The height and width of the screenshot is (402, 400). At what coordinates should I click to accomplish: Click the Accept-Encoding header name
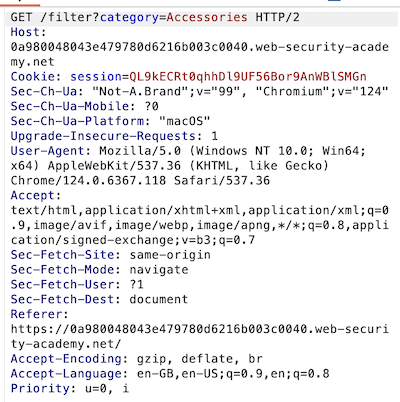click(66, 359)
